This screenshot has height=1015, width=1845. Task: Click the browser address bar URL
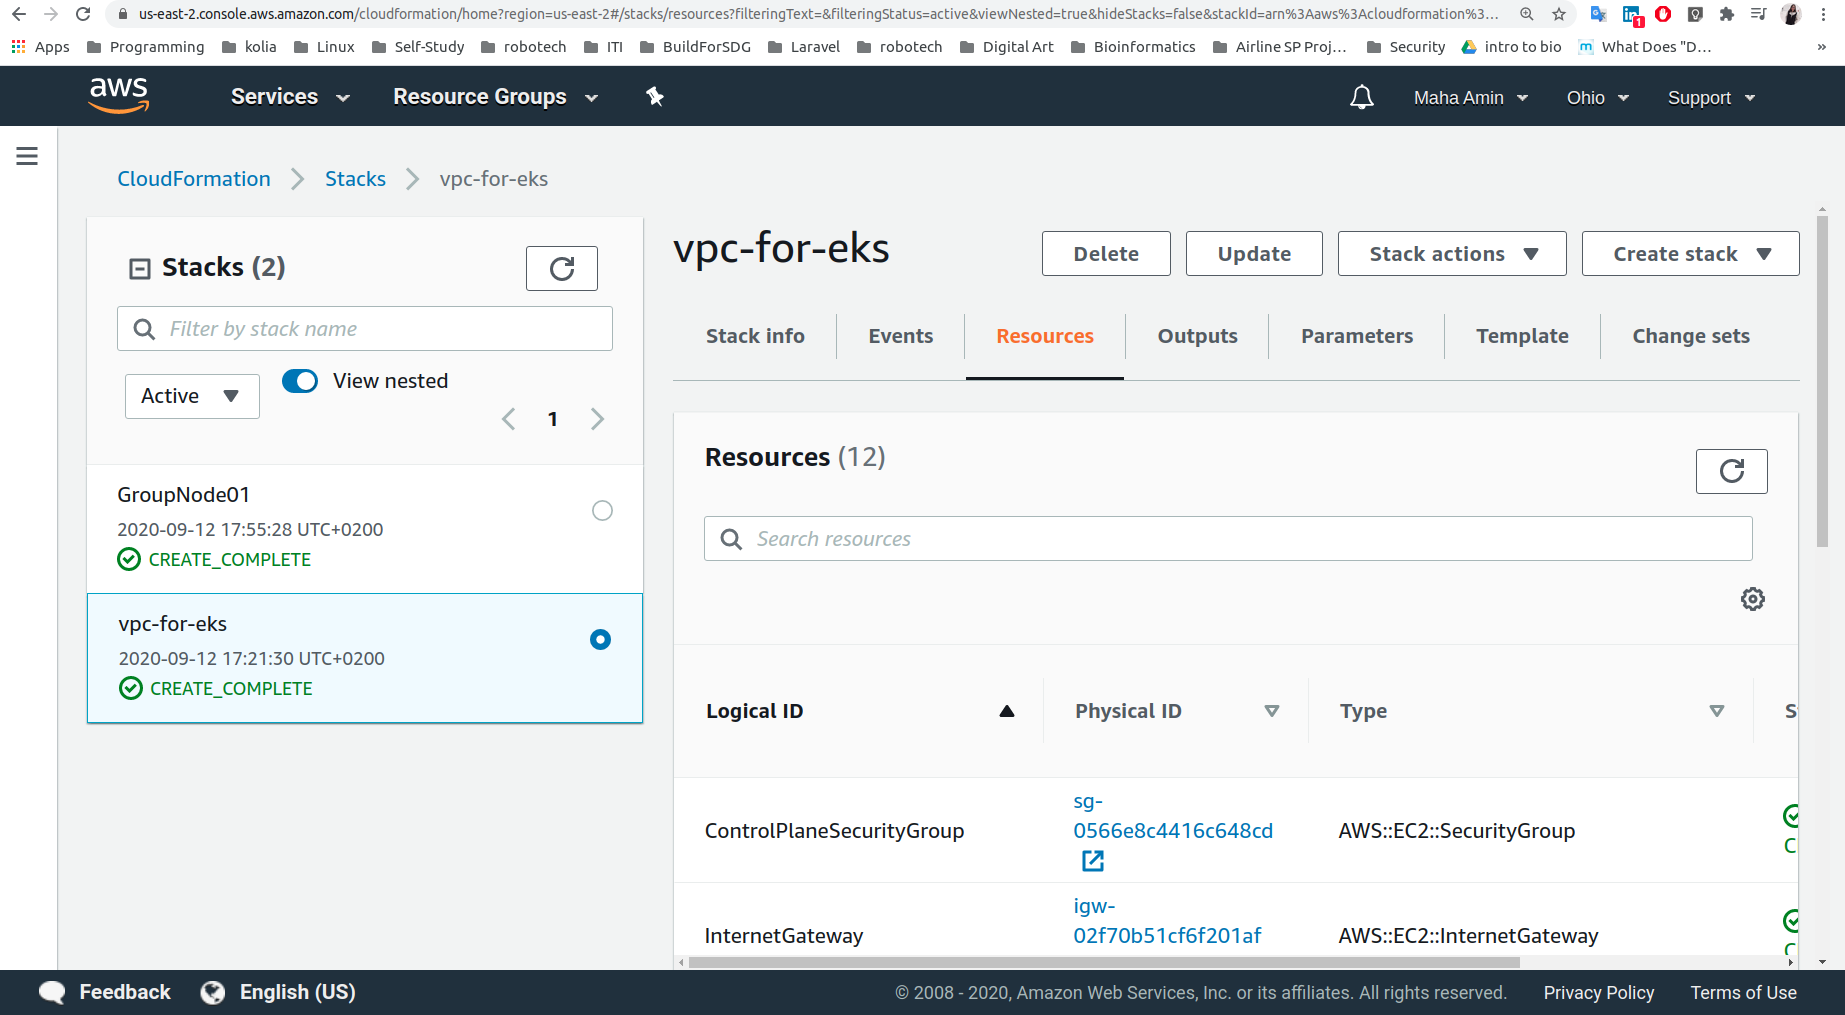pyautogui.click(x=818, y=14)
